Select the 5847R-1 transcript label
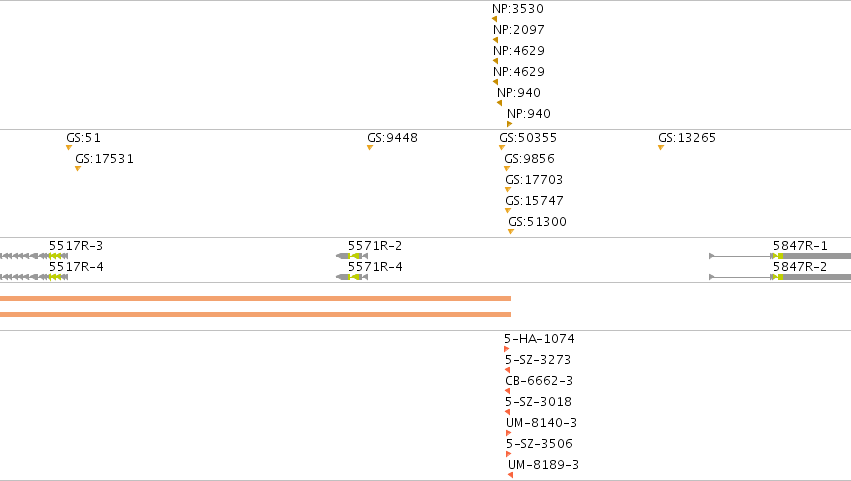The height and width of the screenshot is (481, 851). pyautogui.click(x=801, y=246)
